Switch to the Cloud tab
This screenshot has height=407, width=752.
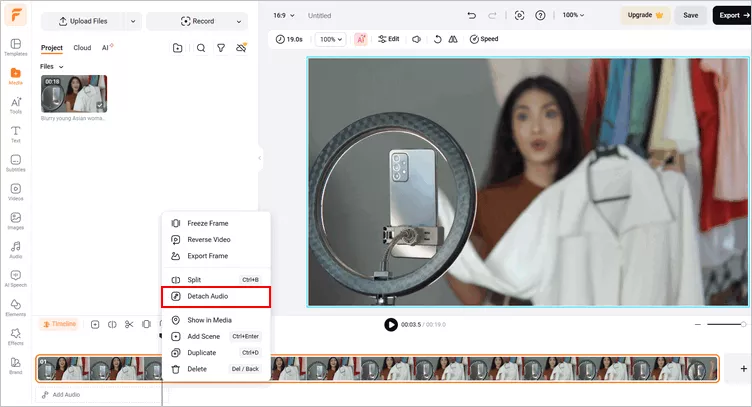(x=82, y=47)
